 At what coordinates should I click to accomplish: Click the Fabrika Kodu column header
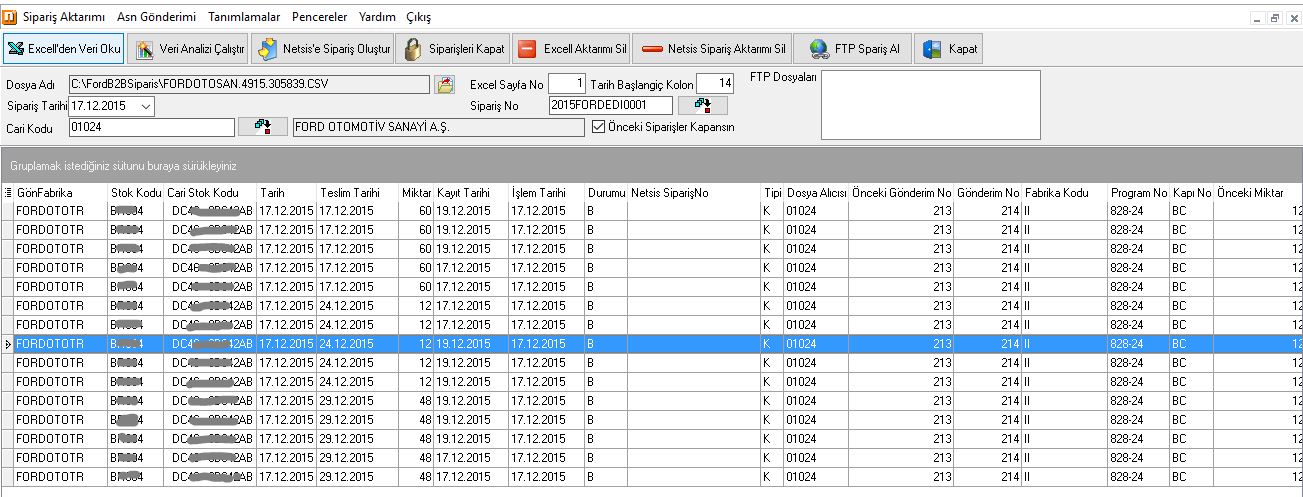coord(1064,192)
